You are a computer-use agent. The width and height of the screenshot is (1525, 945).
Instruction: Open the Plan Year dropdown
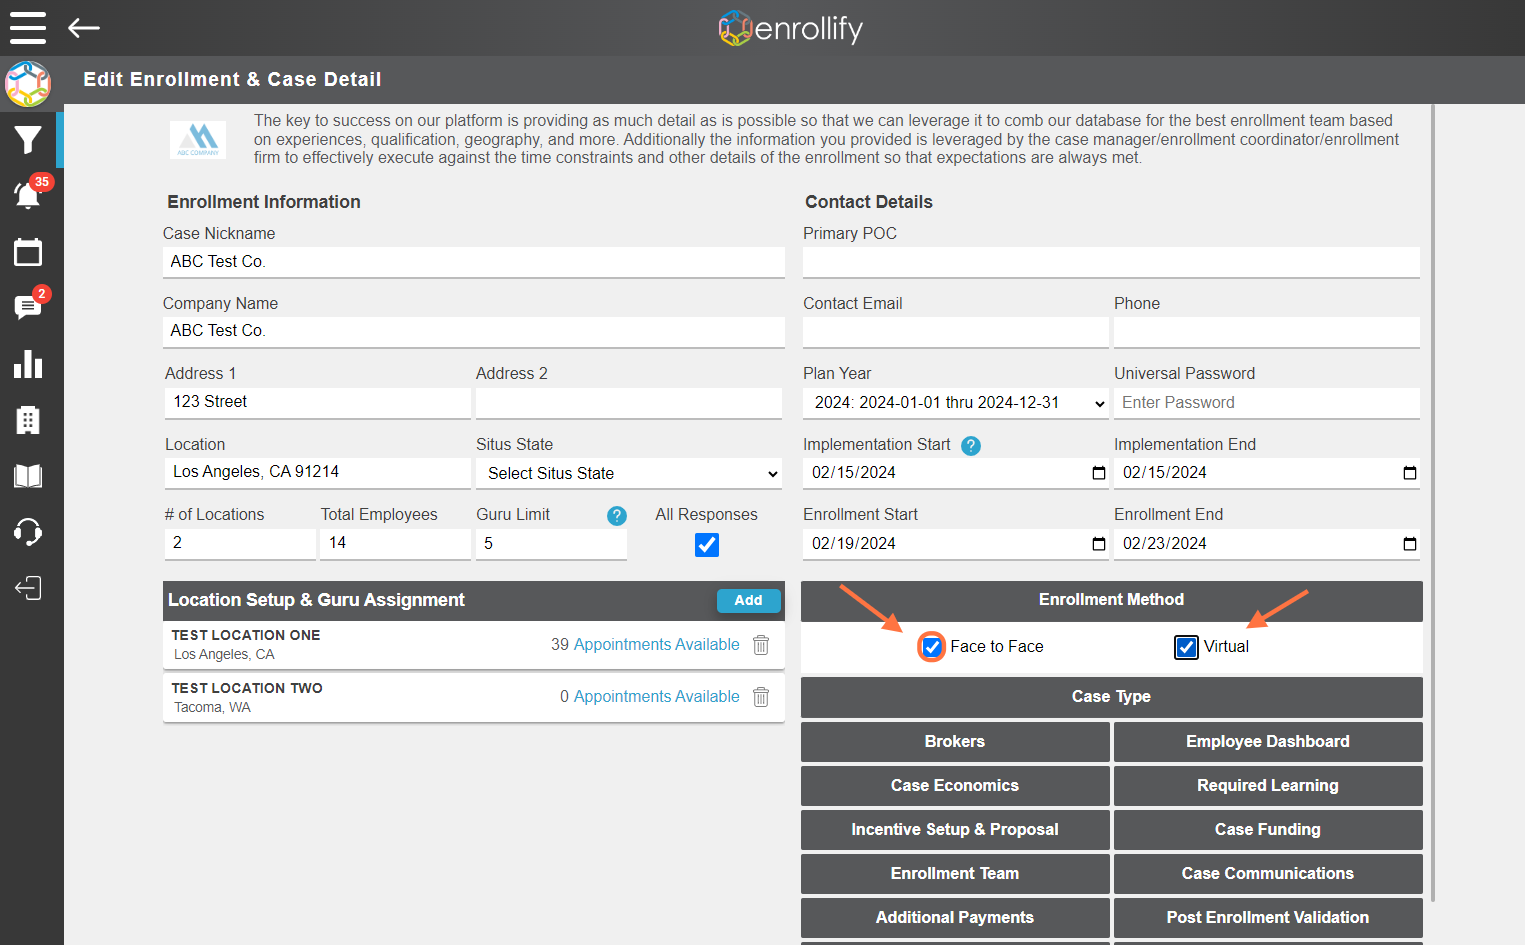coord(955,403)
